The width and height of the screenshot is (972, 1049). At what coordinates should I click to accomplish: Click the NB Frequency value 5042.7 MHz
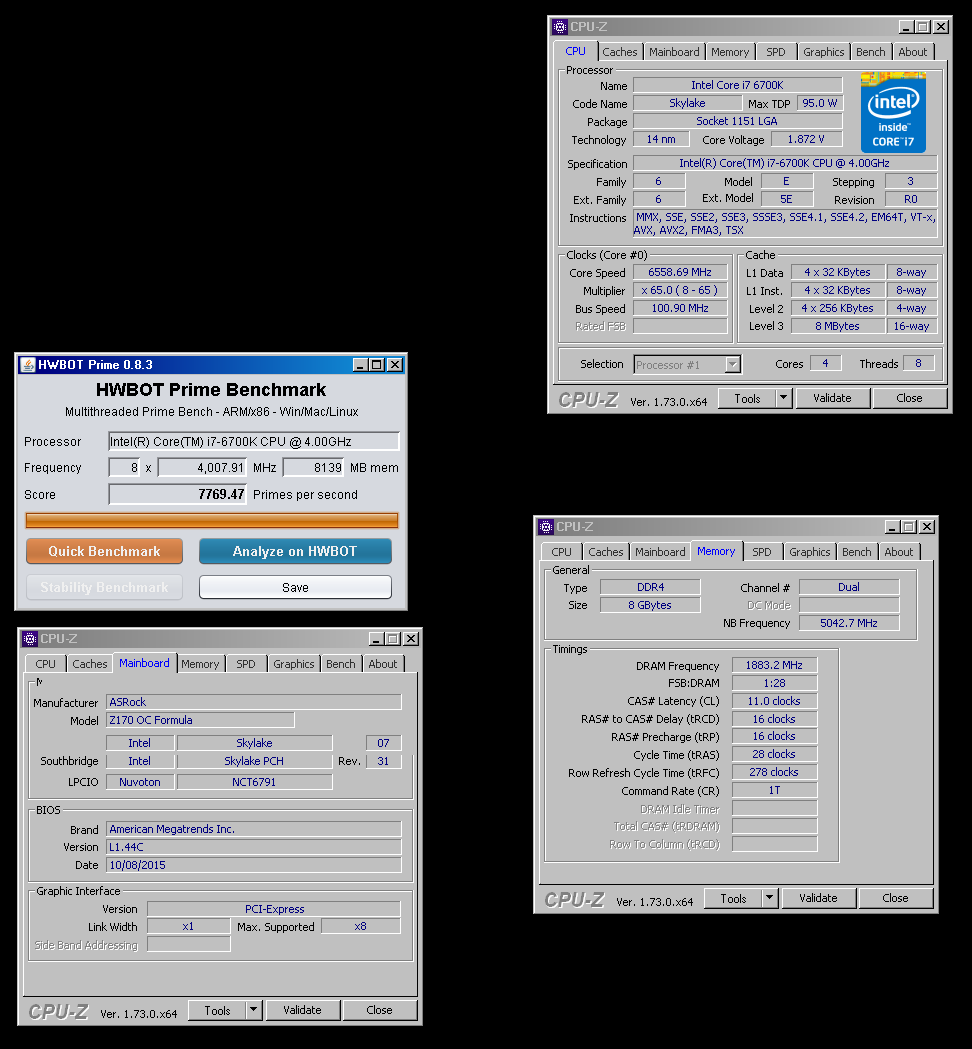click(x=849, y=623)
